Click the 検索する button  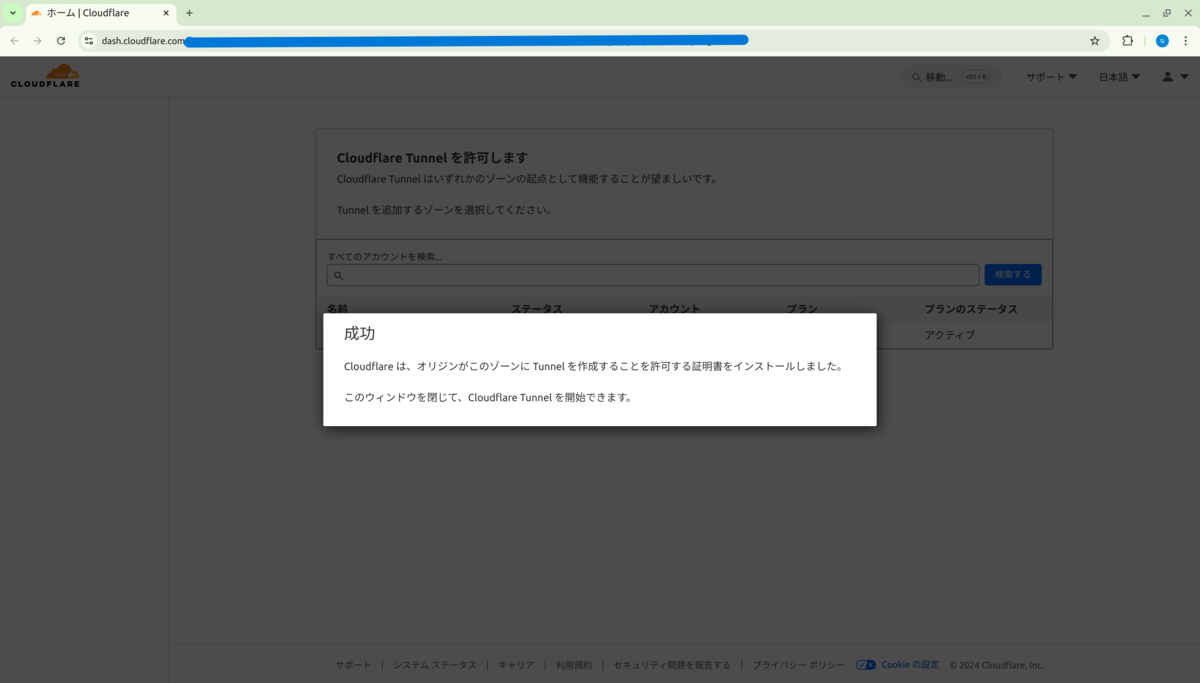[x=1013, y=274]
